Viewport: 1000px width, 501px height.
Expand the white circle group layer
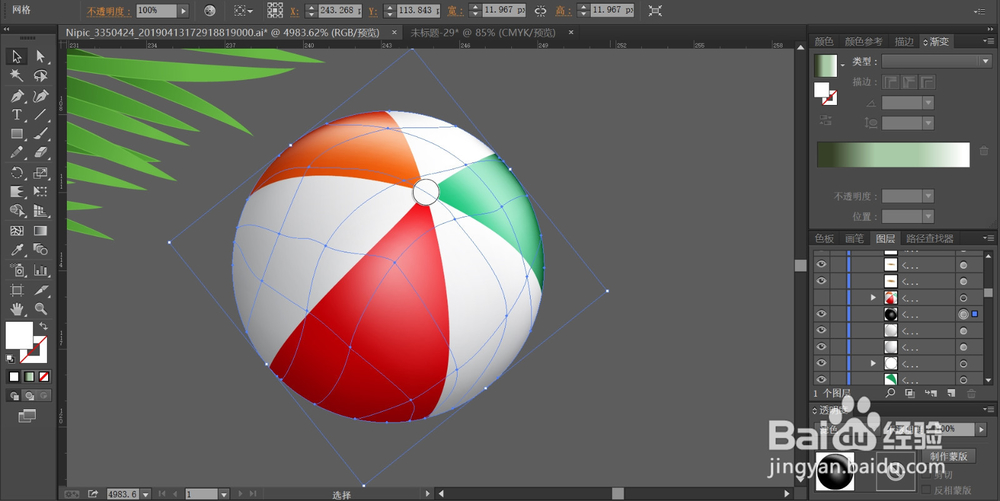[x=873, y=363]
